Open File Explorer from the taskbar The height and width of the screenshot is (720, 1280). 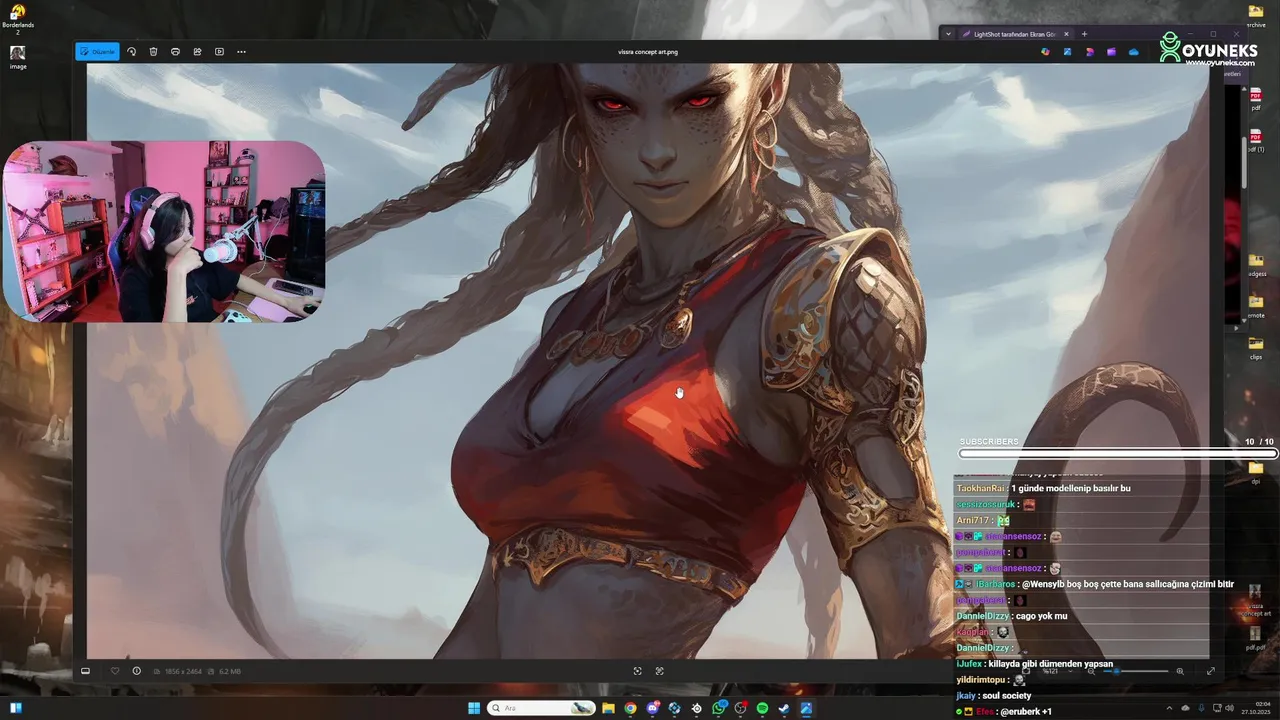coord(608,708)
